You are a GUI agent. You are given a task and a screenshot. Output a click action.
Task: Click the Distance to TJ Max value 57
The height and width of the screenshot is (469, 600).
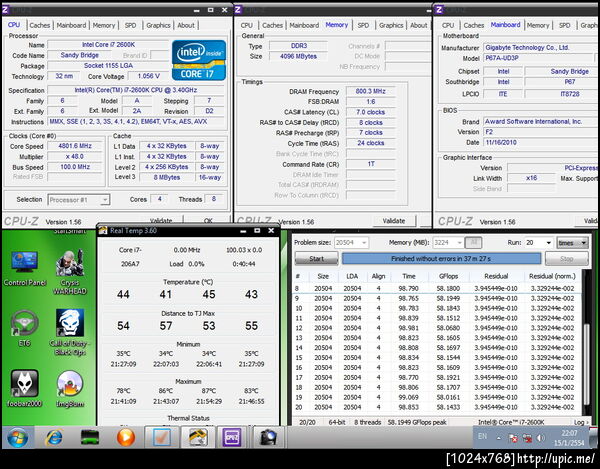(166, 326)
